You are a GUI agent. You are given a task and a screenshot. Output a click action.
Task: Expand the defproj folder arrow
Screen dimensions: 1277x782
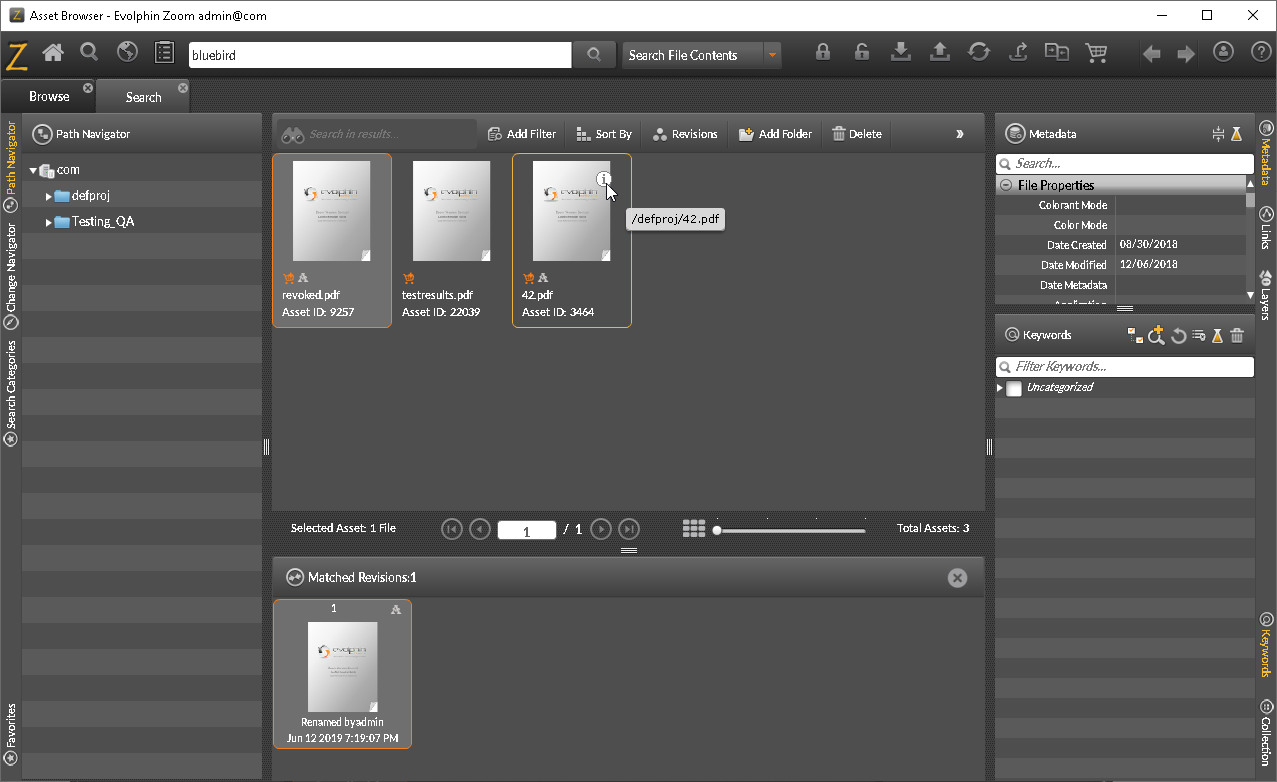point(48,196)
